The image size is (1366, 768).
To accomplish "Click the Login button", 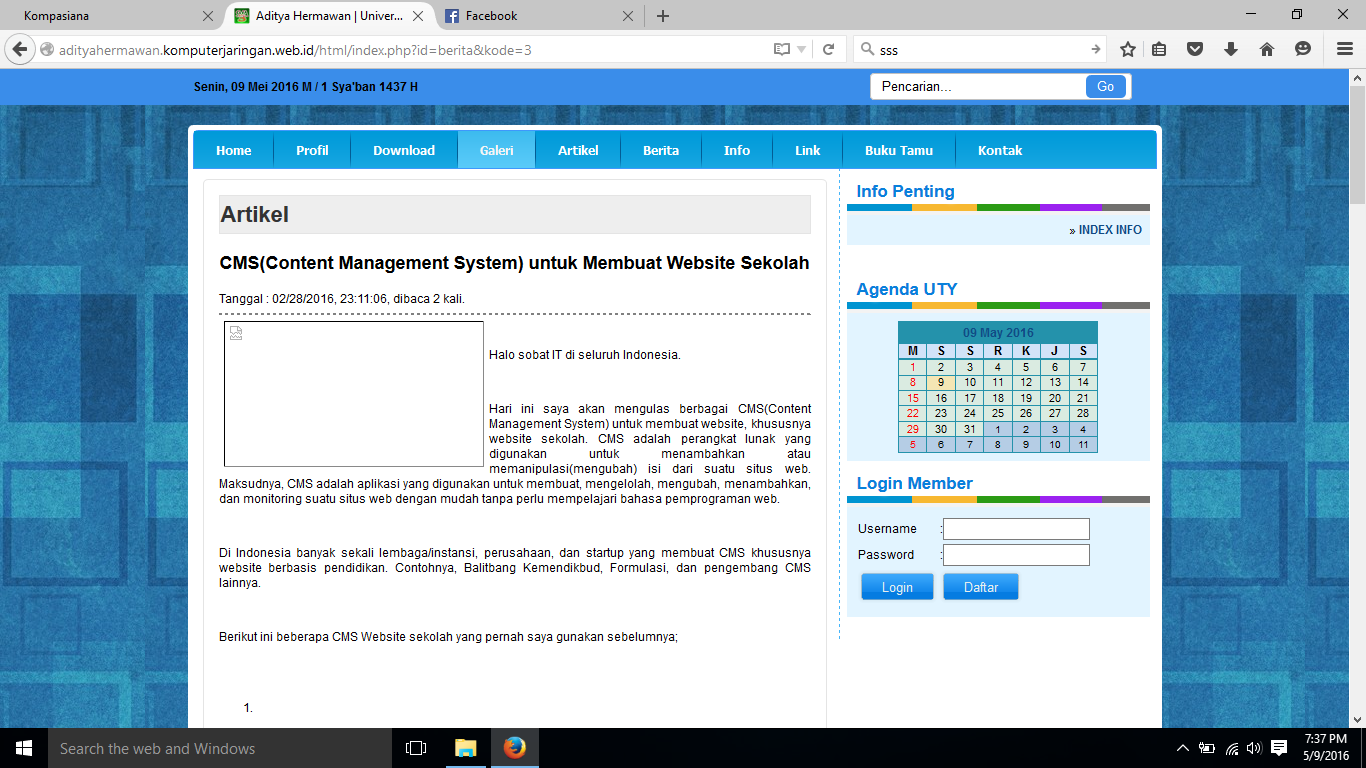I will 897,587.
